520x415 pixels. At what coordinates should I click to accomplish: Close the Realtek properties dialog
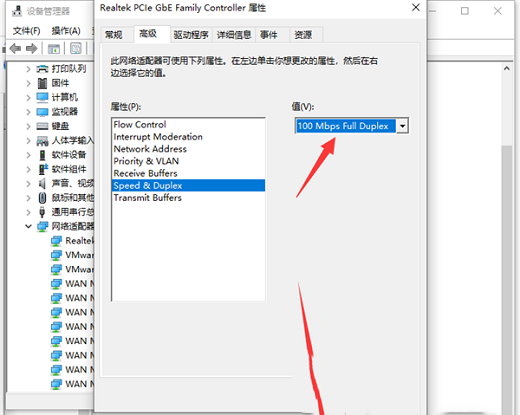(416, 7)
